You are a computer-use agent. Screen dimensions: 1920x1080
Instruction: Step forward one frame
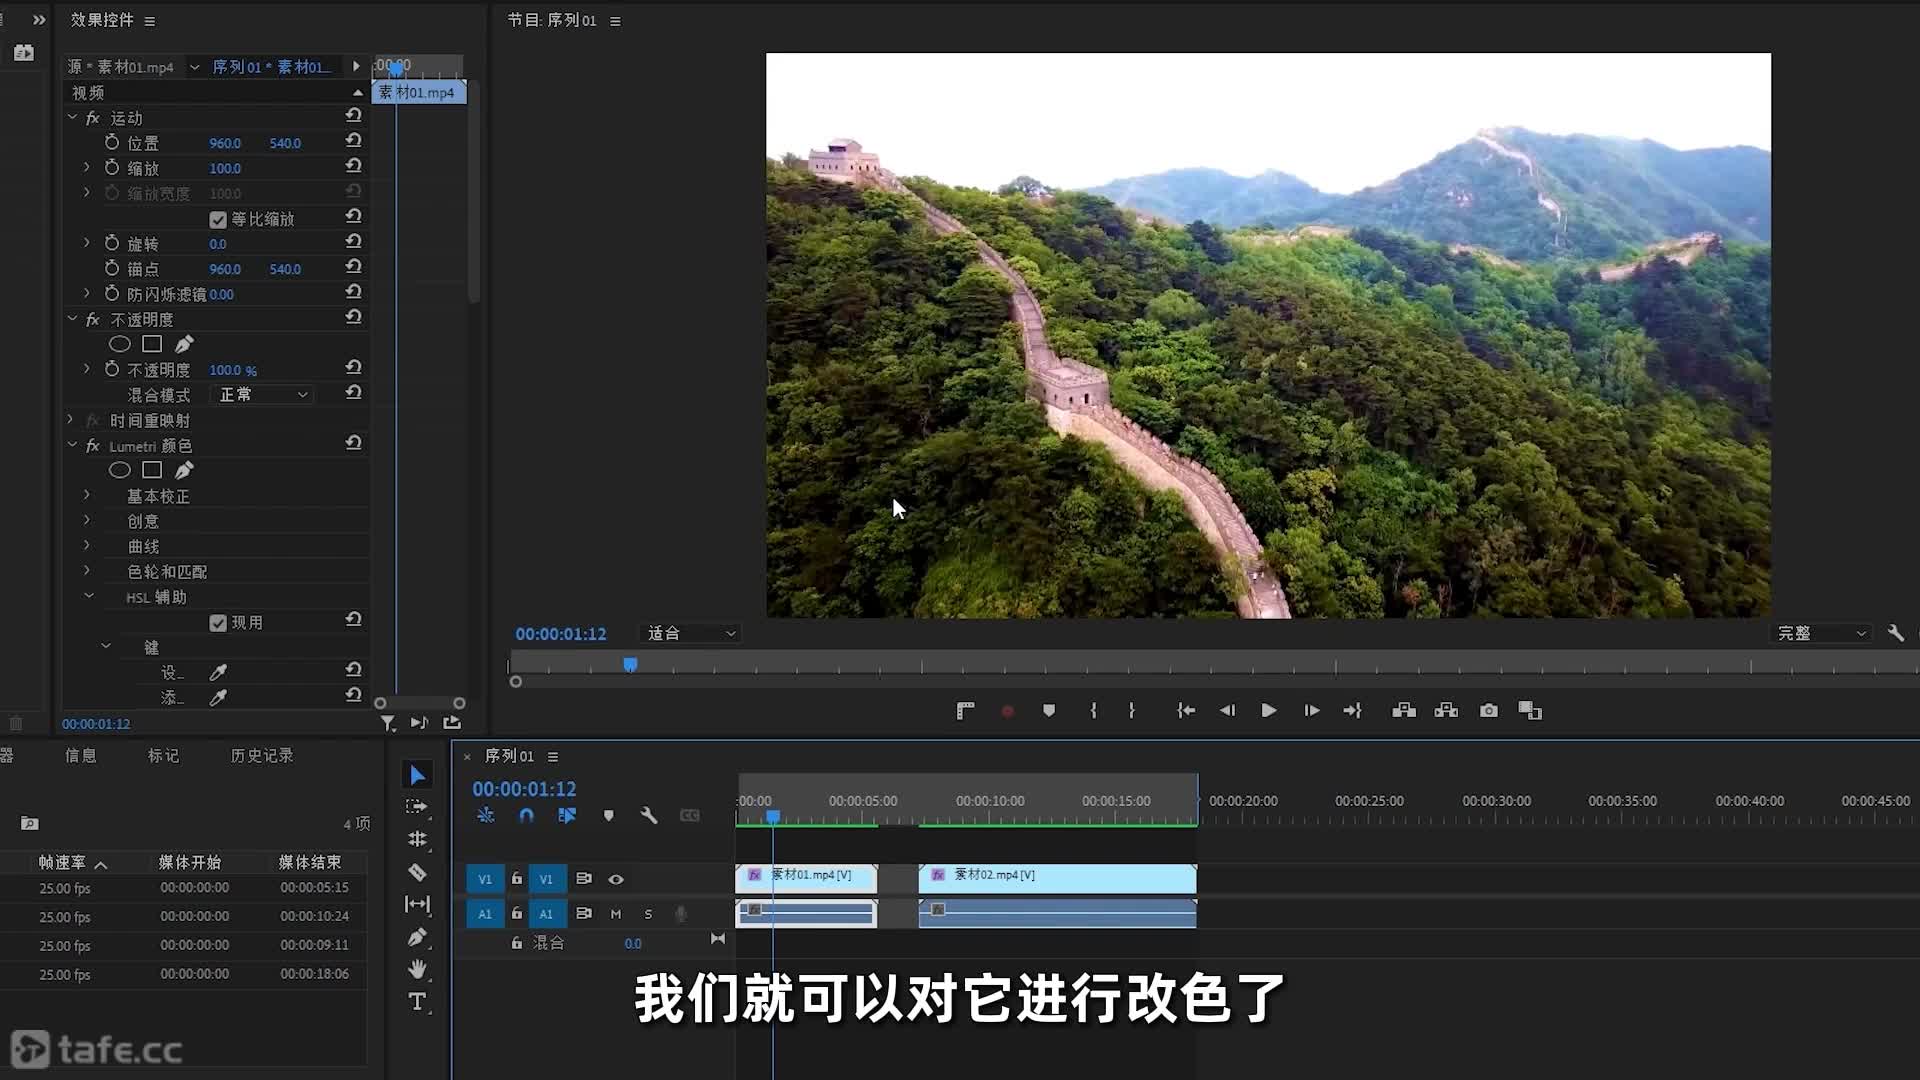[1311, 710]
